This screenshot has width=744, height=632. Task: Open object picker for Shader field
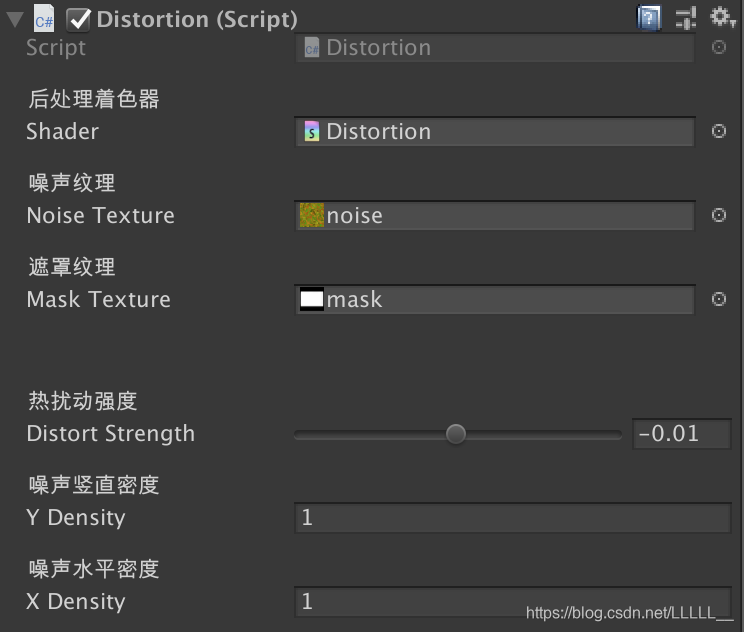click(718, 131)
